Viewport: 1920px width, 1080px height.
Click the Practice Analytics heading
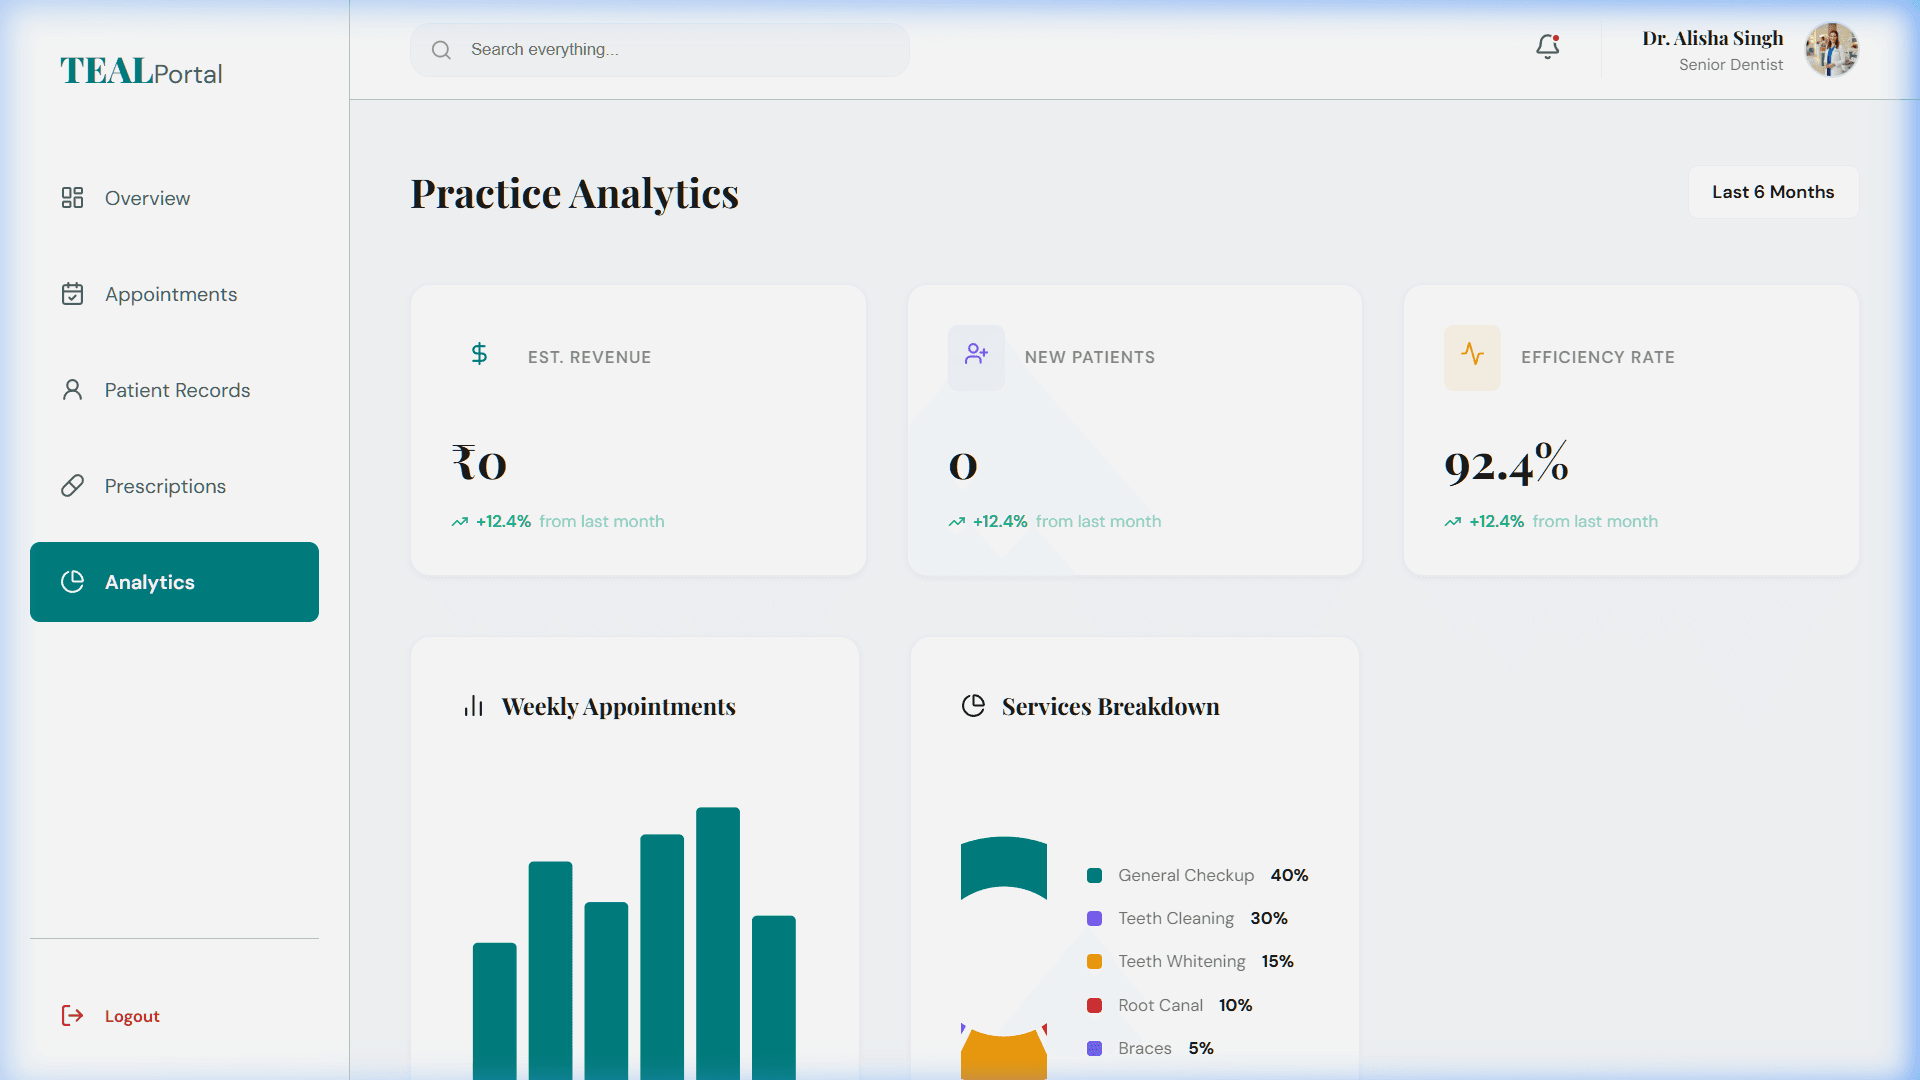pyautogui.click(x=575, y=194)
